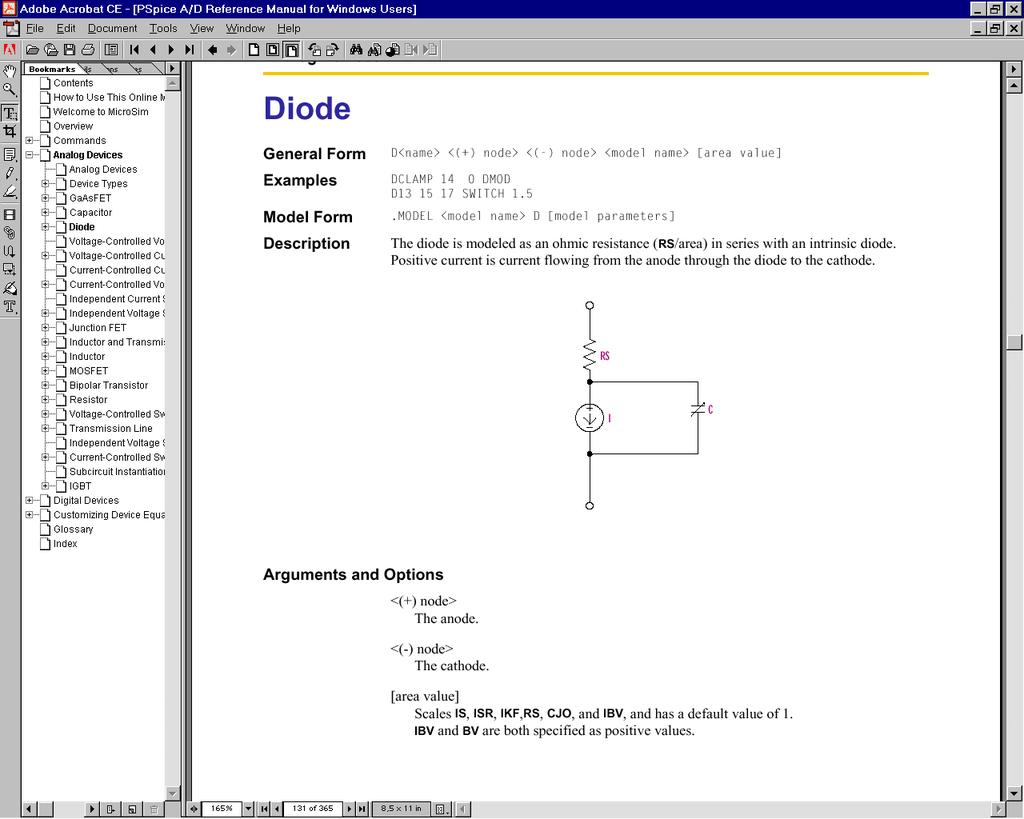Image resolution: width=1024 pixels, height=819 pixels.
Task: Click the Search documents icon
Action: click(374, 50)
